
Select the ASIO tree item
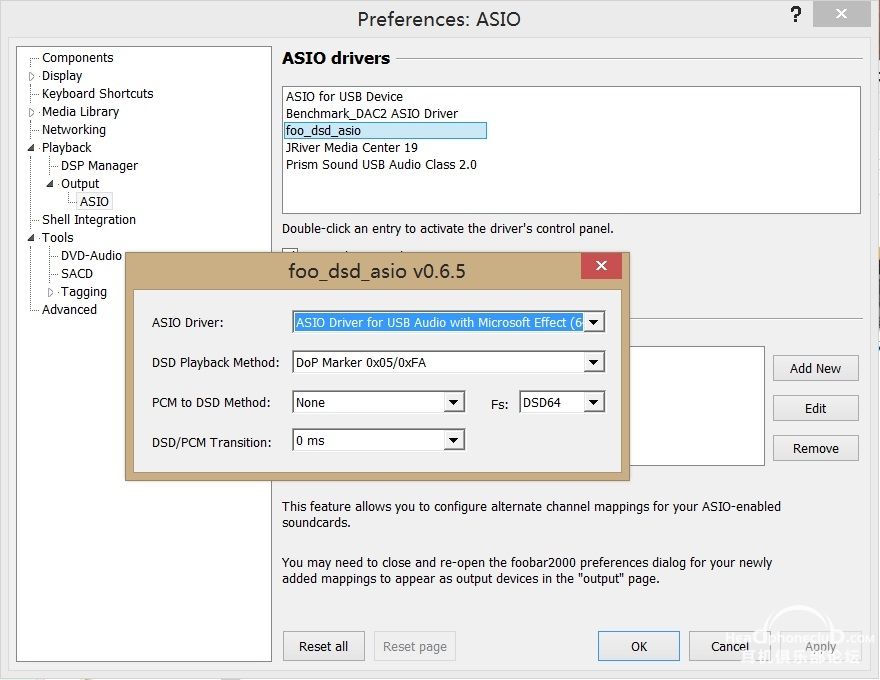click(94, 201)
